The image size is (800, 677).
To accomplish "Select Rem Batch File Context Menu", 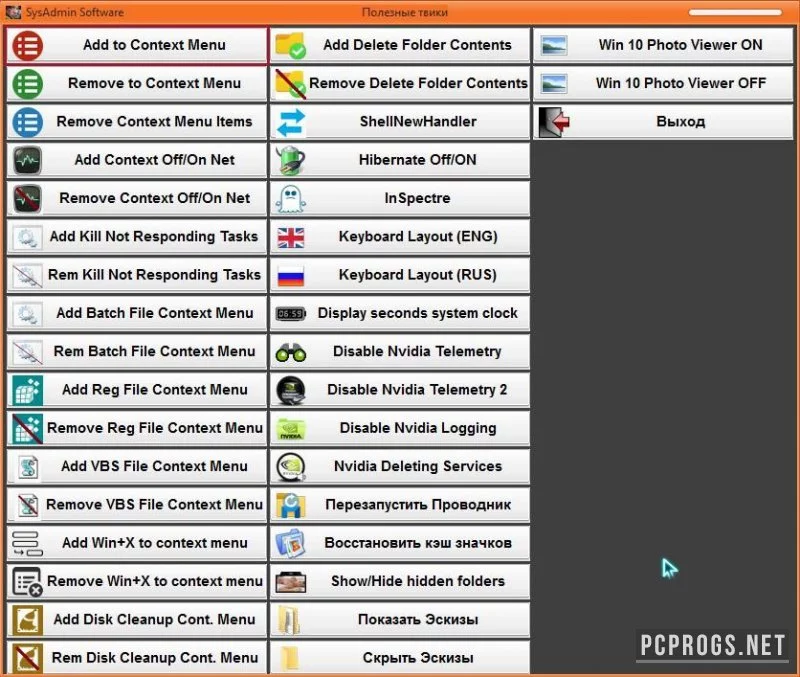I will [137, 352].
